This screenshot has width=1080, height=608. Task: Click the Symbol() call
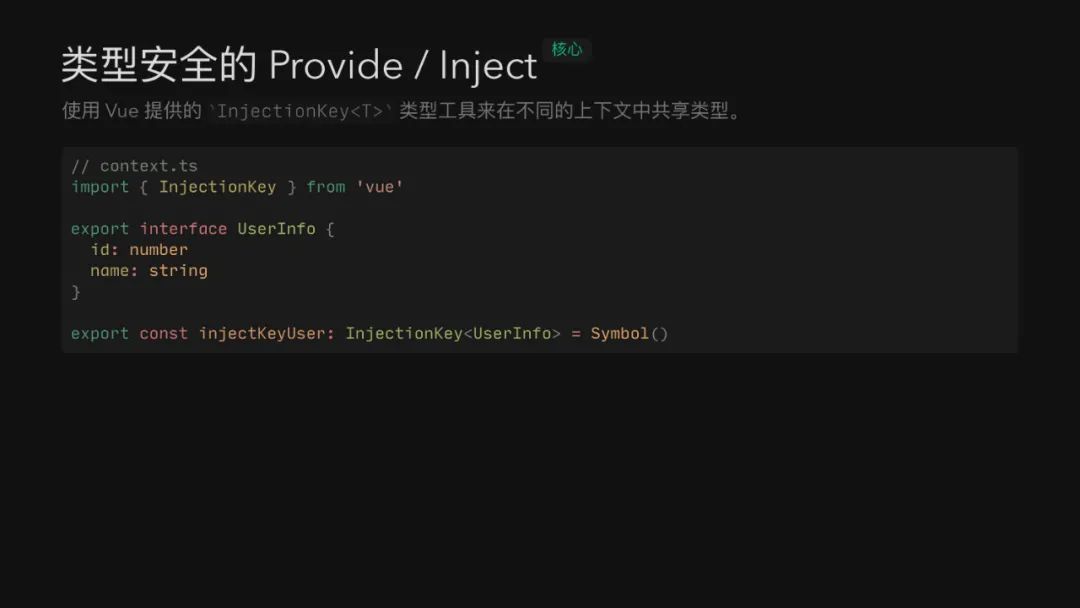pos(630,334)
